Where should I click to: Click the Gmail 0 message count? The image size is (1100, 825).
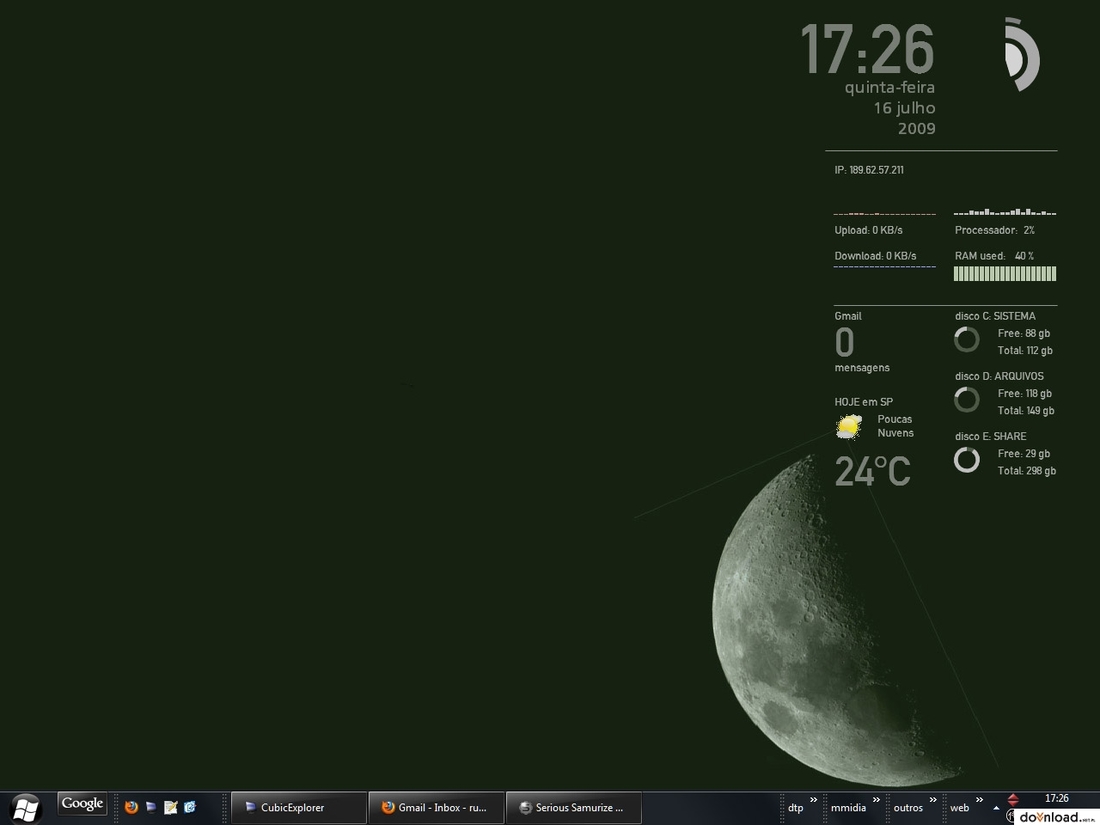click(845, 343)
